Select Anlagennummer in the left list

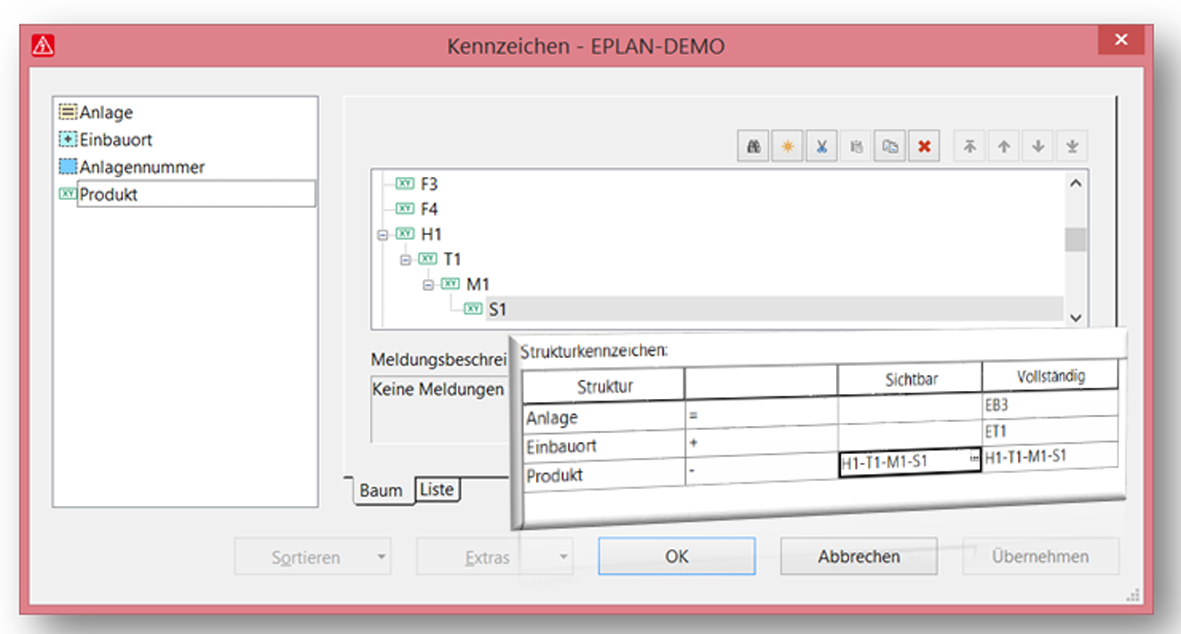(141, 167)
